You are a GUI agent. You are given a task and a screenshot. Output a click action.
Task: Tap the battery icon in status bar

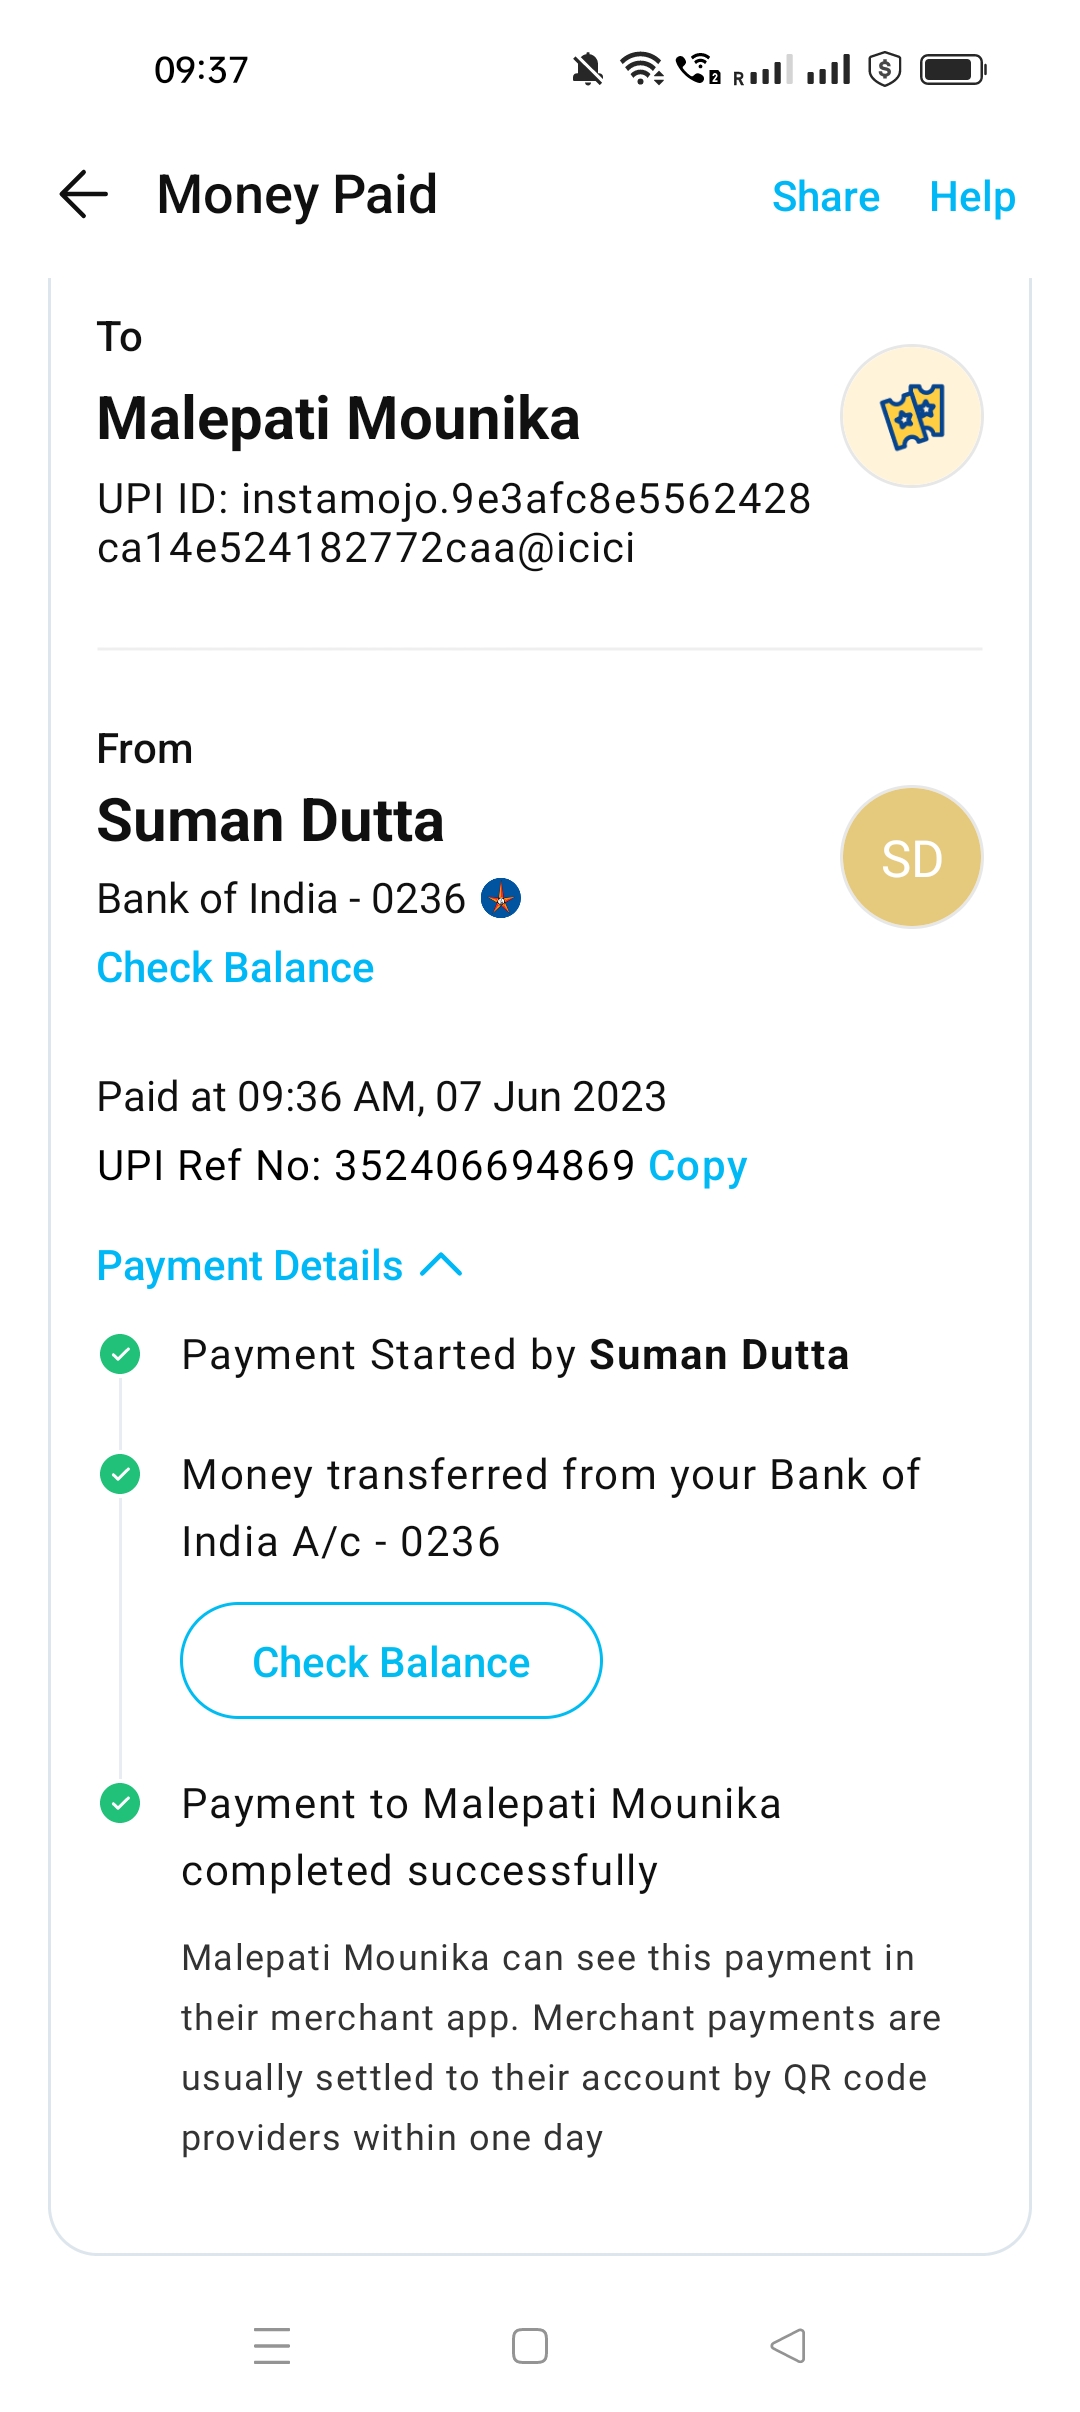click(952, 70)
